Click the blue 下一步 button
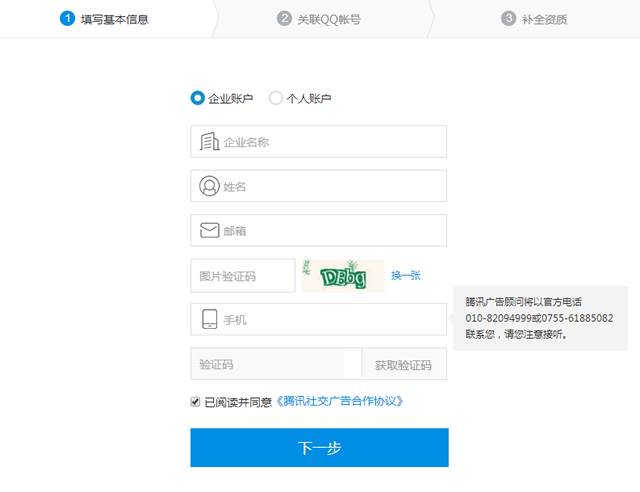The width and height of the screenshot is (640, 492). click(x=319, y=448)
